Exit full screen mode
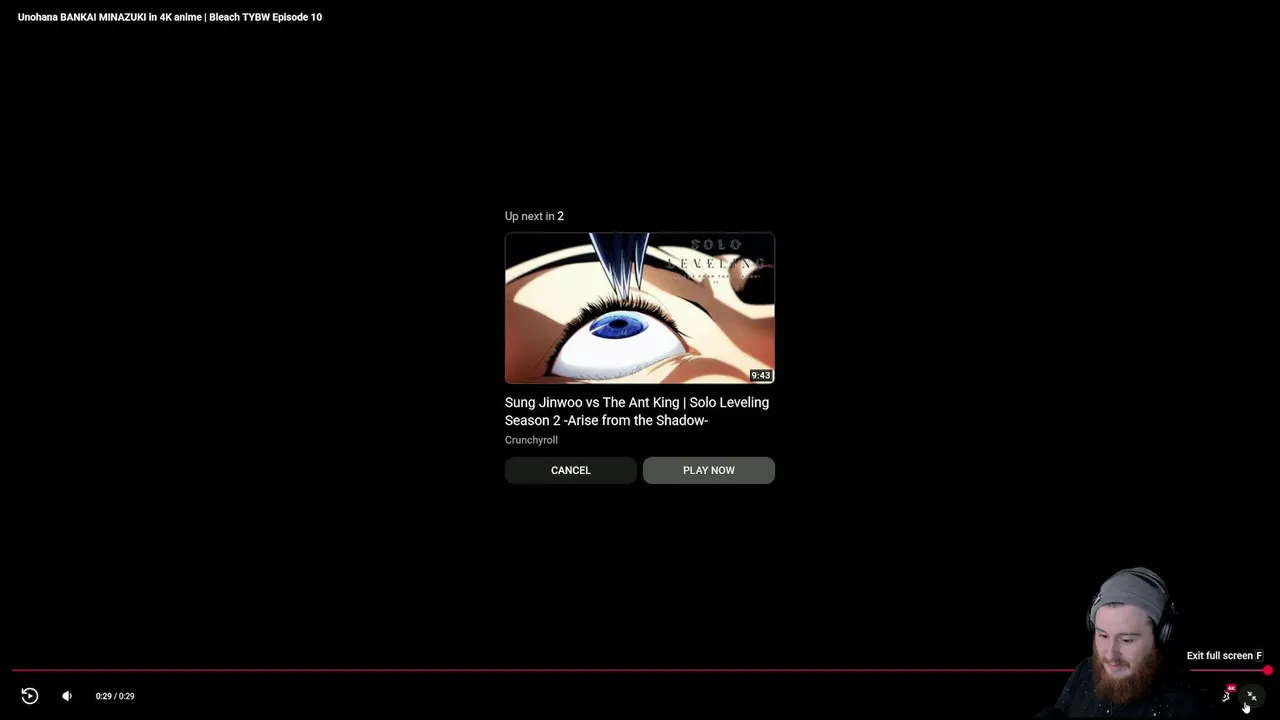 coord(1252,695)
